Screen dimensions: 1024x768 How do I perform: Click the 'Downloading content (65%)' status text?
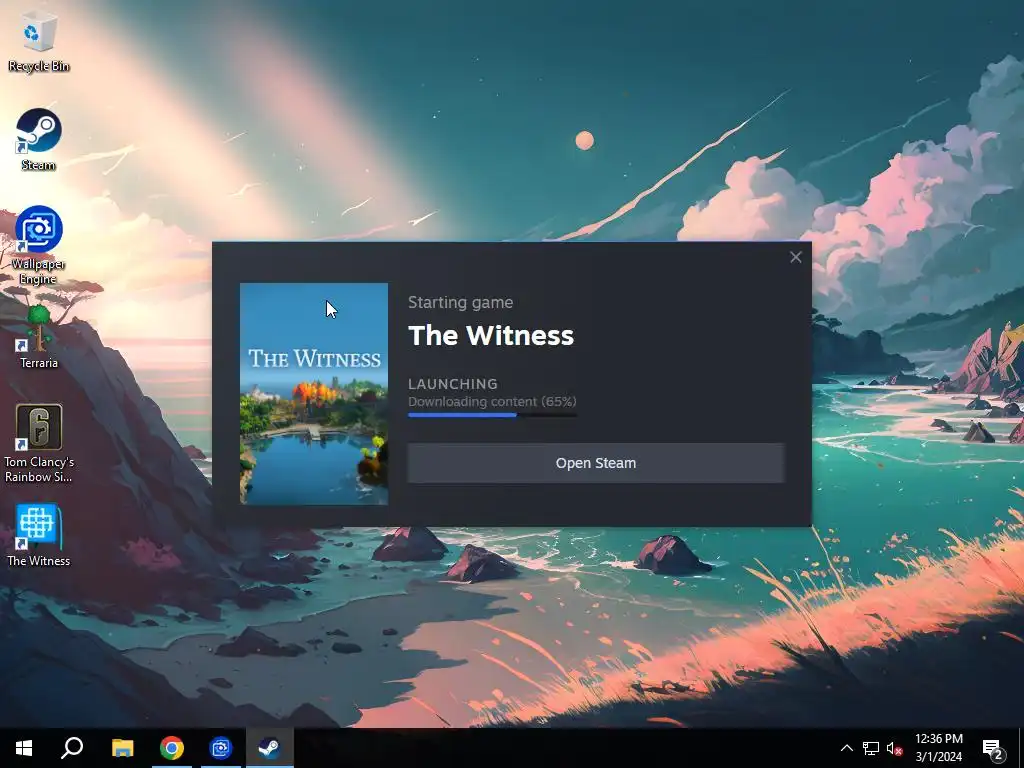[492, 401]
